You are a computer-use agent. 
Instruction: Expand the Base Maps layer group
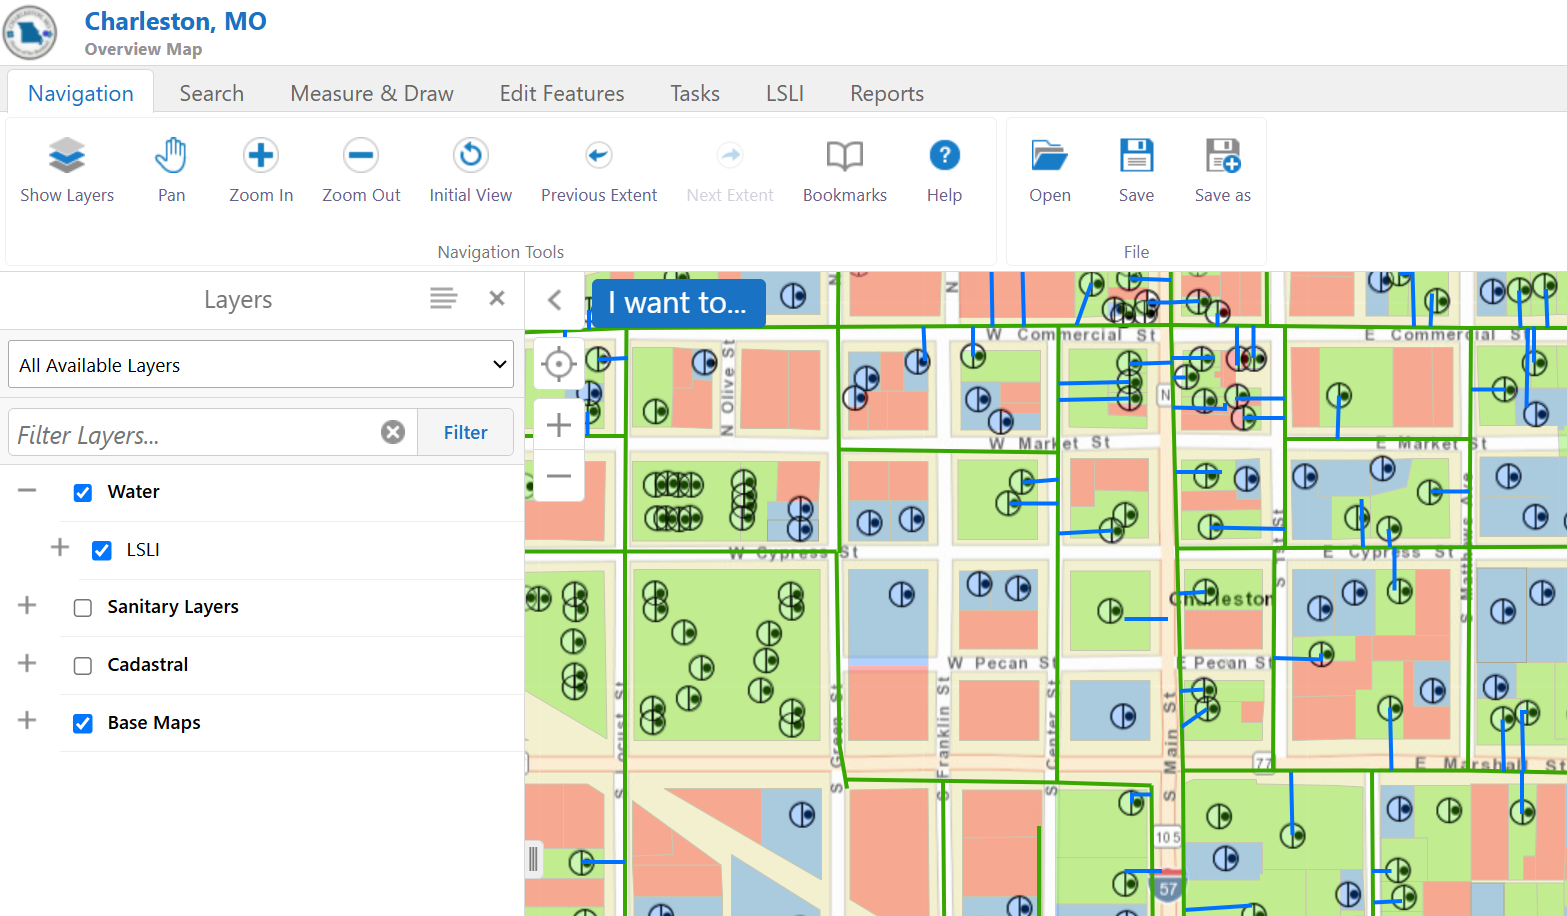tap(27, 721)
